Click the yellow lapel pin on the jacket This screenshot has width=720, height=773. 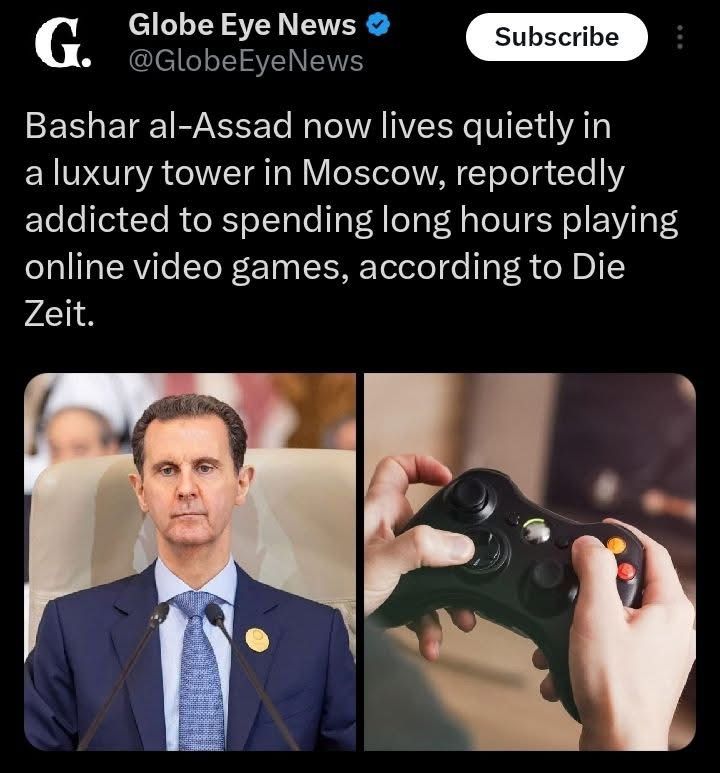click(x=257, y=640)
